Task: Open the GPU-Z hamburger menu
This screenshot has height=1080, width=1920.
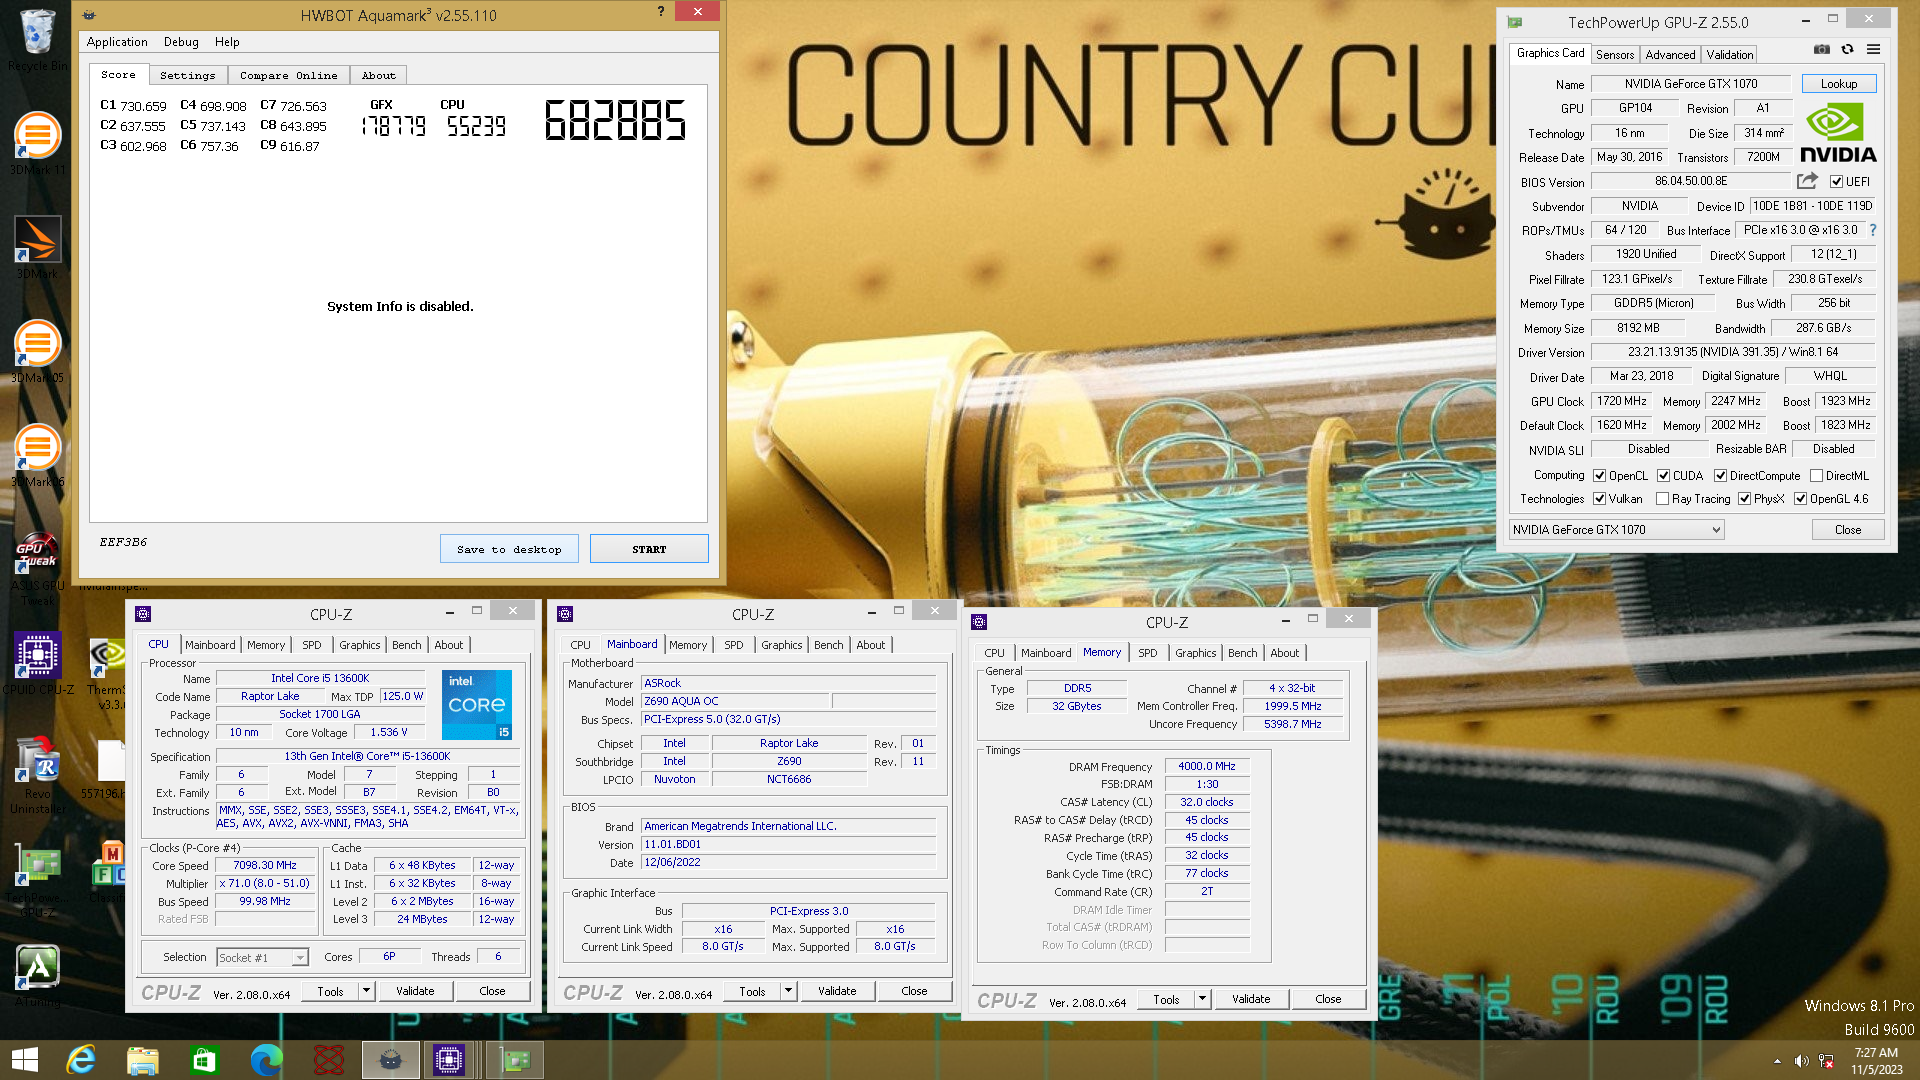Action: (1873, 49)
